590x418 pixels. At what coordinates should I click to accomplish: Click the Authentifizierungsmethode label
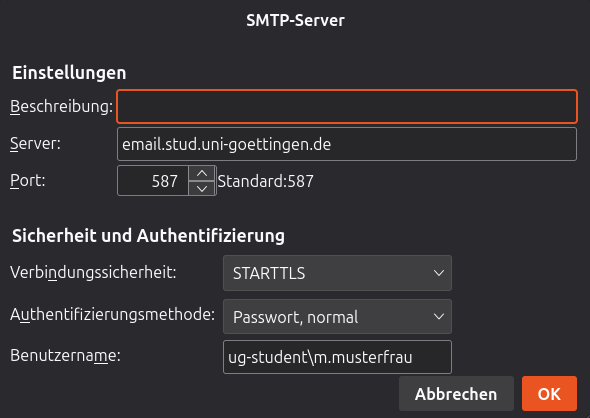(x=113, y=315)
